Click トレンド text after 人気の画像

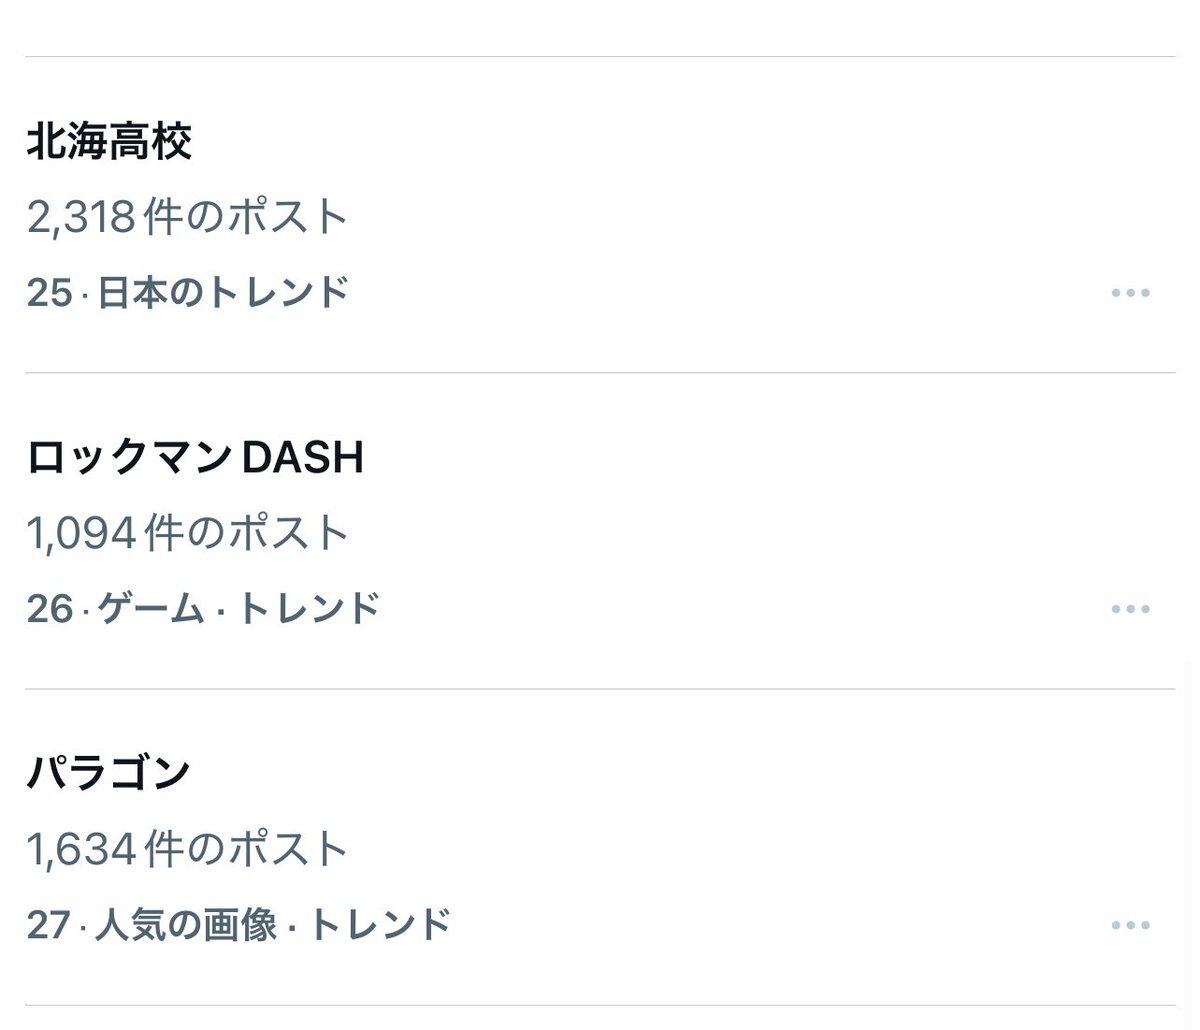click(x=380, y=925)
